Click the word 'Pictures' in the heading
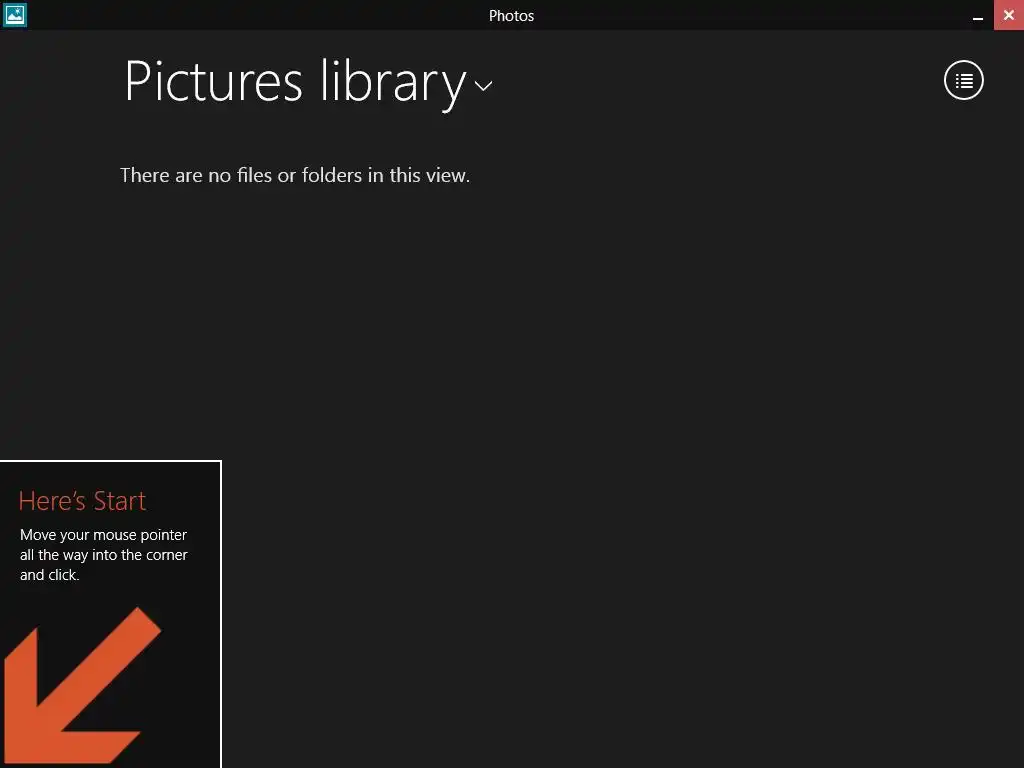Screen dimensions: 1024x768 click(213, 82)
